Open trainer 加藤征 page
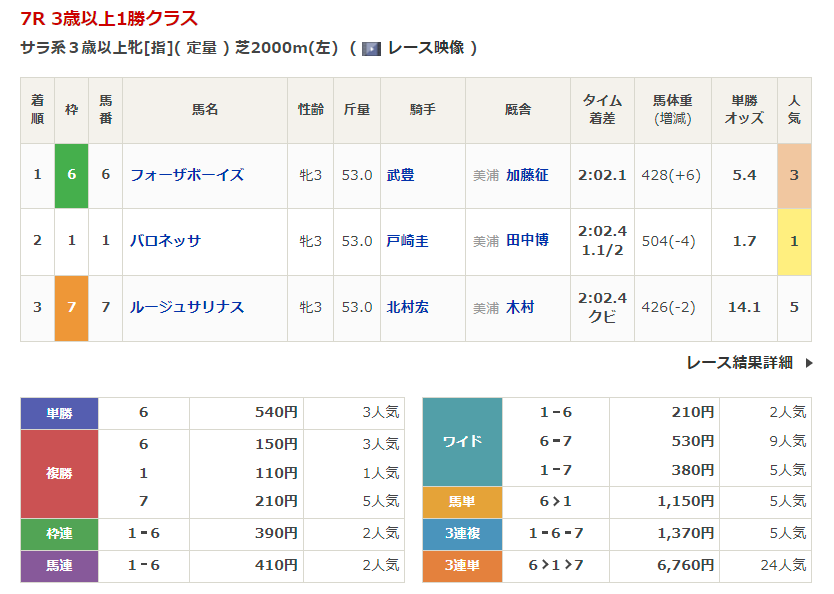834x594 pixels. tap(527, 175)
